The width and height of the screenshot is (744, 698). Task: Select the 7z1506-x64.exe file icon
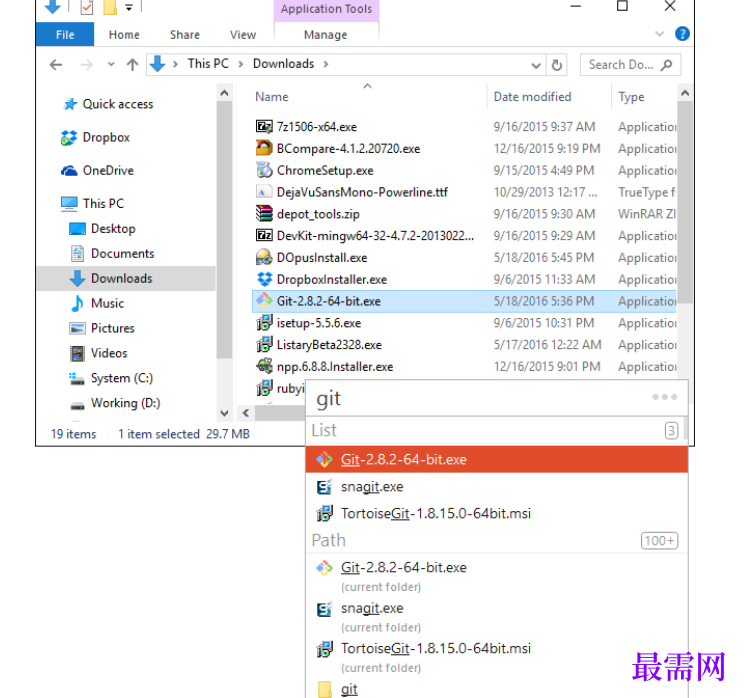pyautogui.click(x=264, y=127)
